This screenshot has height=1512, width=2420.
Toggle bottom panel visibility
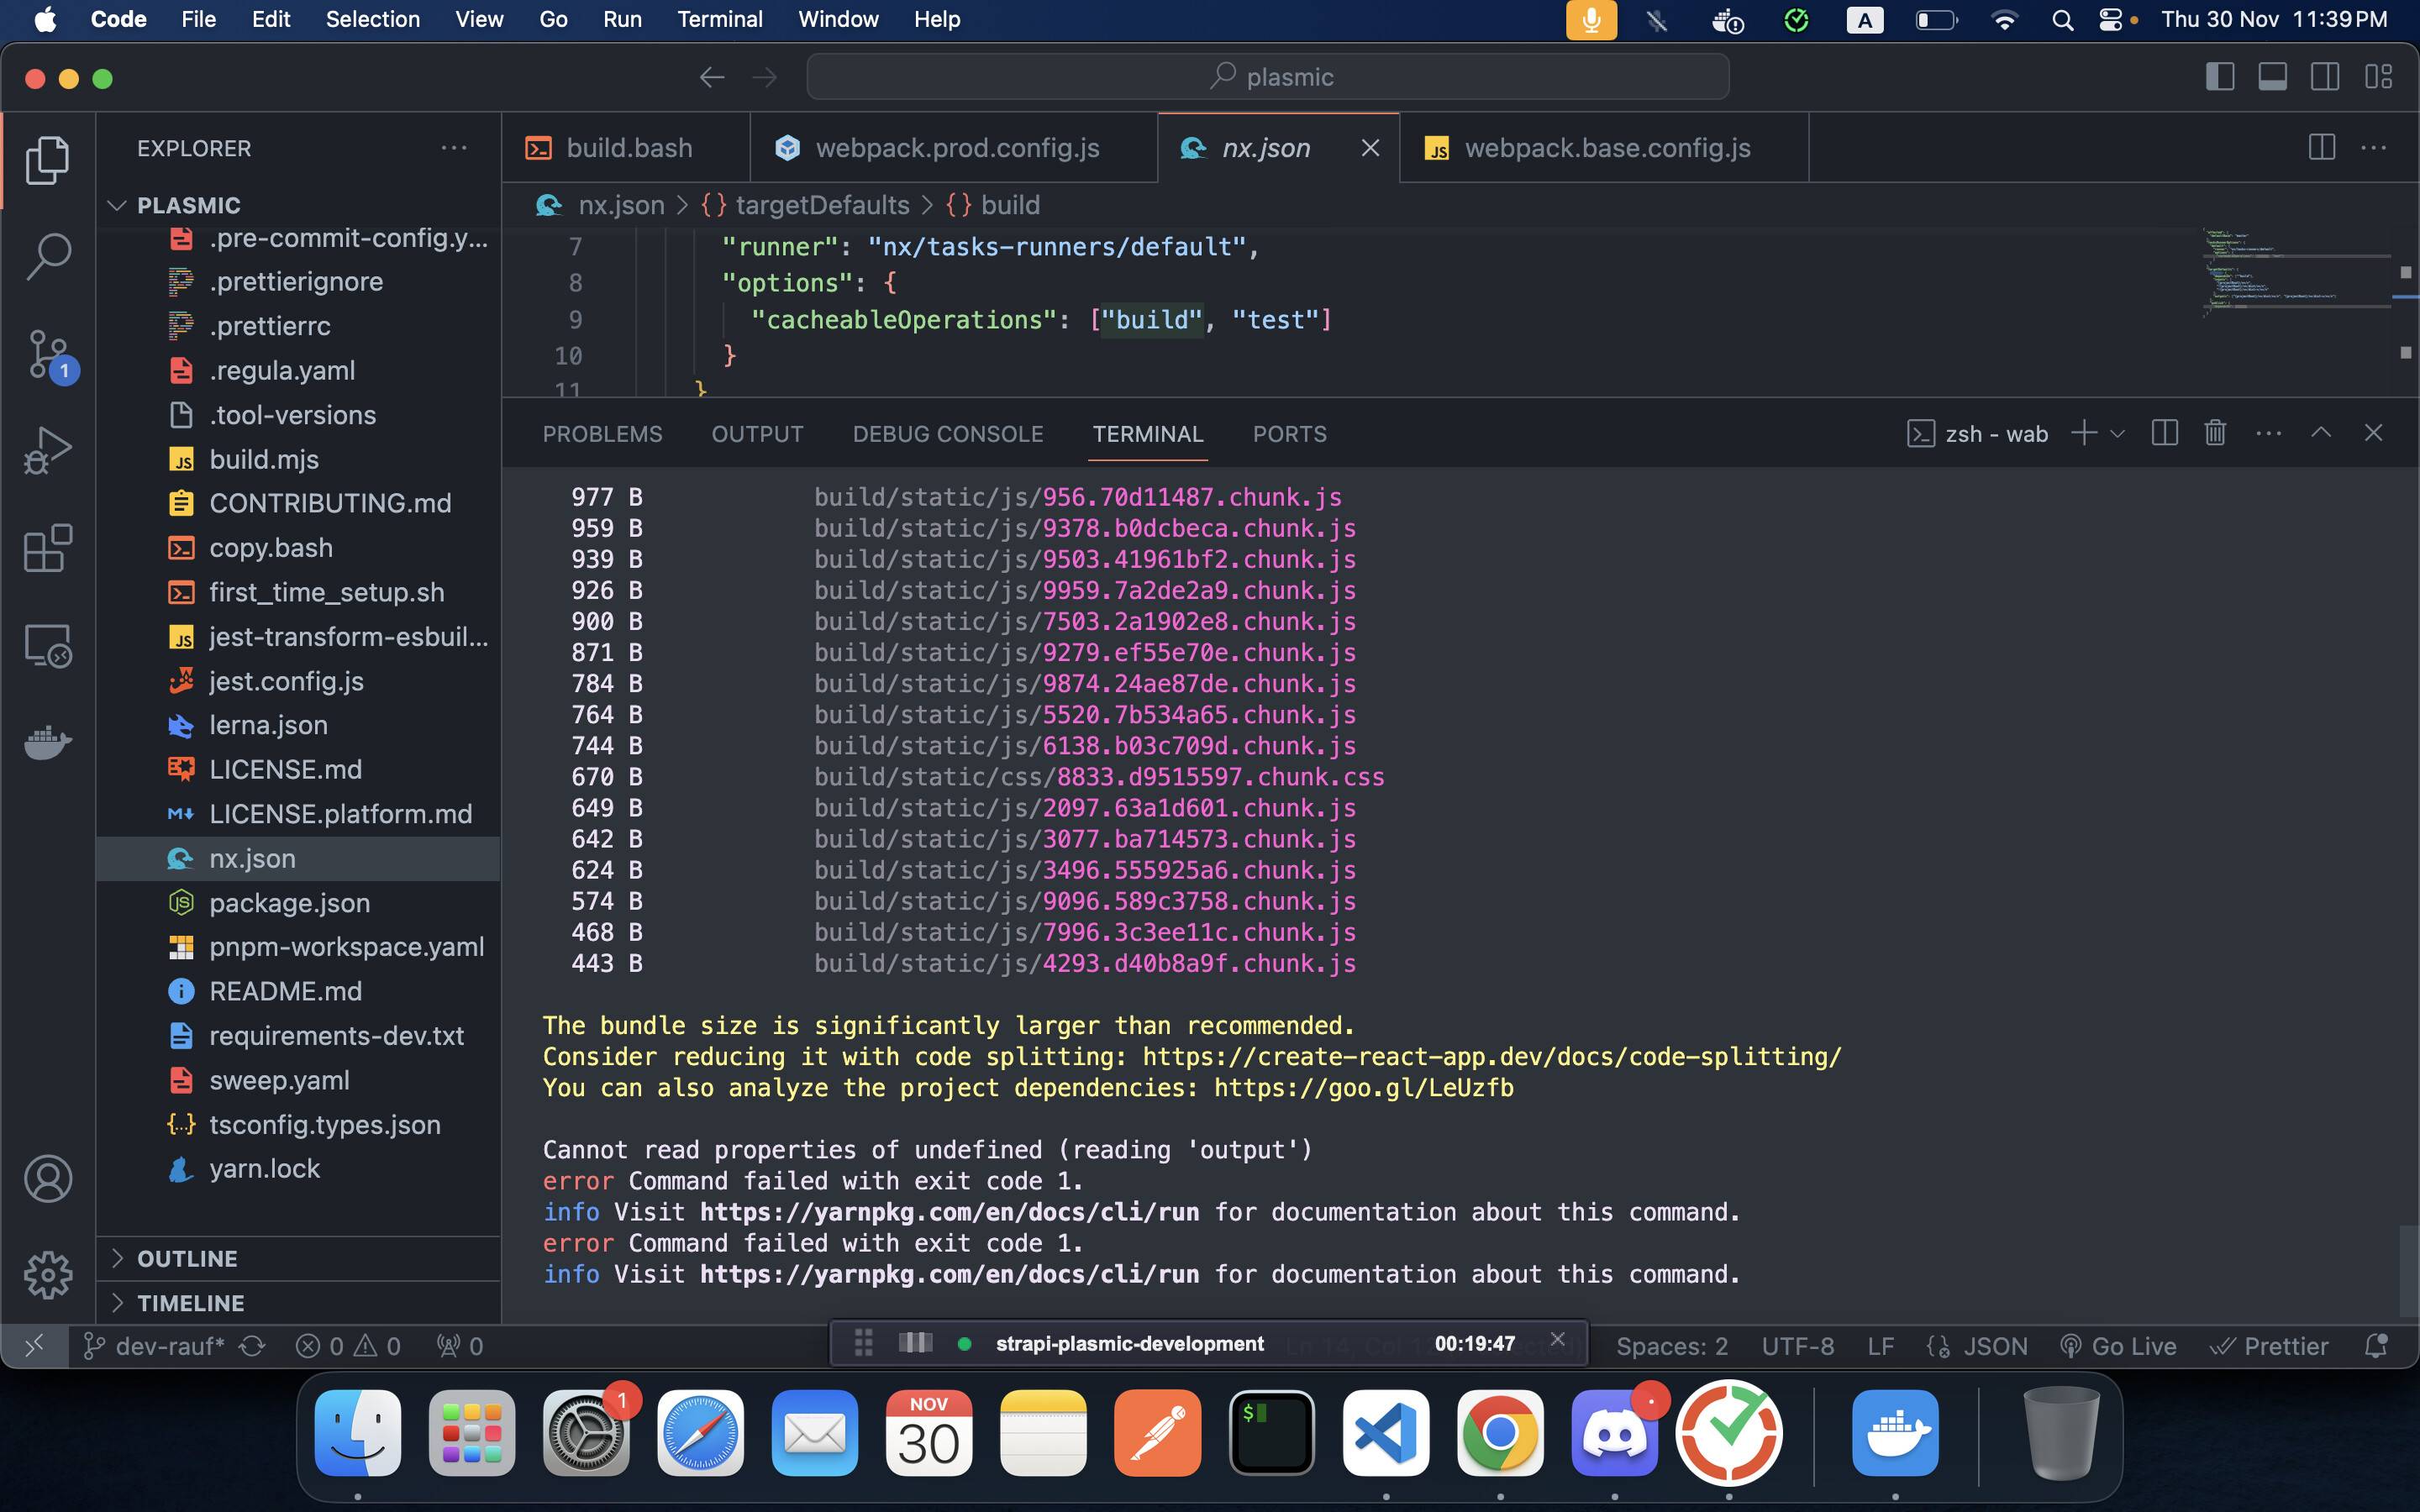[2272, 77]
